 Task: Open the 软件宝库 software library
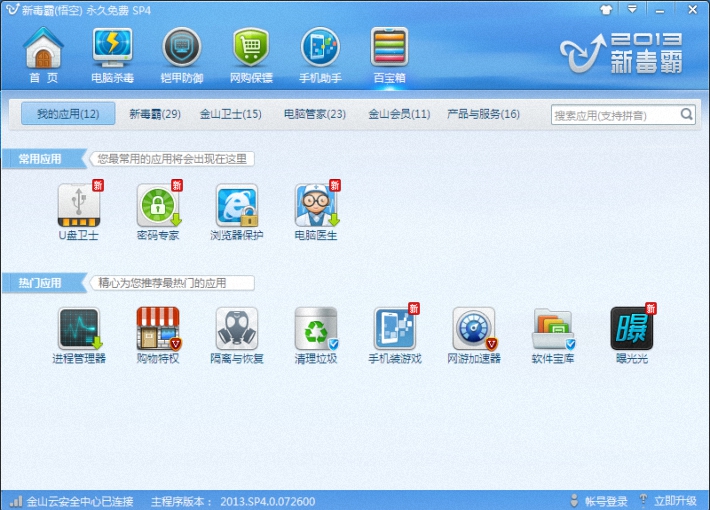(552, 329)
